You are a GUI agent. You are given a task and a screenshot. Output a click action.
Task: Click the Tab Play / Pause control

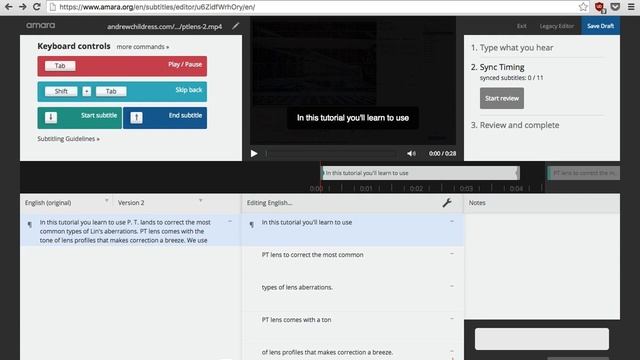pos(122,66)
